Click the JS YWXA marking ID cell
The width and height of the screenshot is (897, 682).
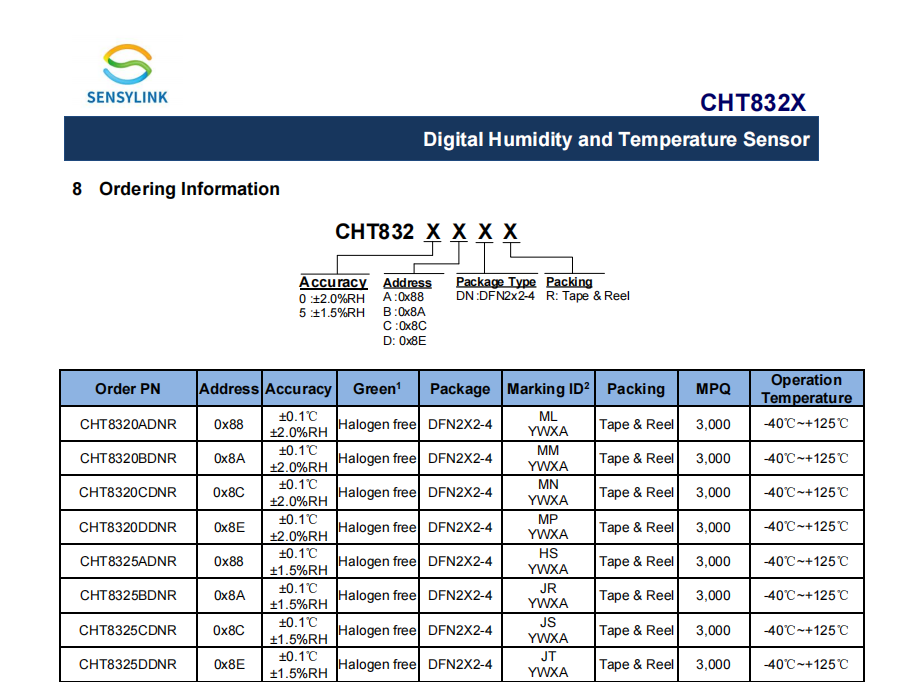click(547, 630)
